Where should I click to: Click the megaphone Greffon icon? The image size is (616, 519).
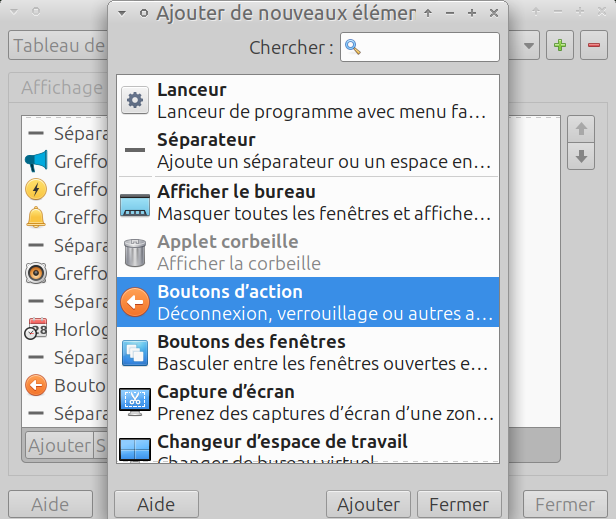[x=37, y=160]
